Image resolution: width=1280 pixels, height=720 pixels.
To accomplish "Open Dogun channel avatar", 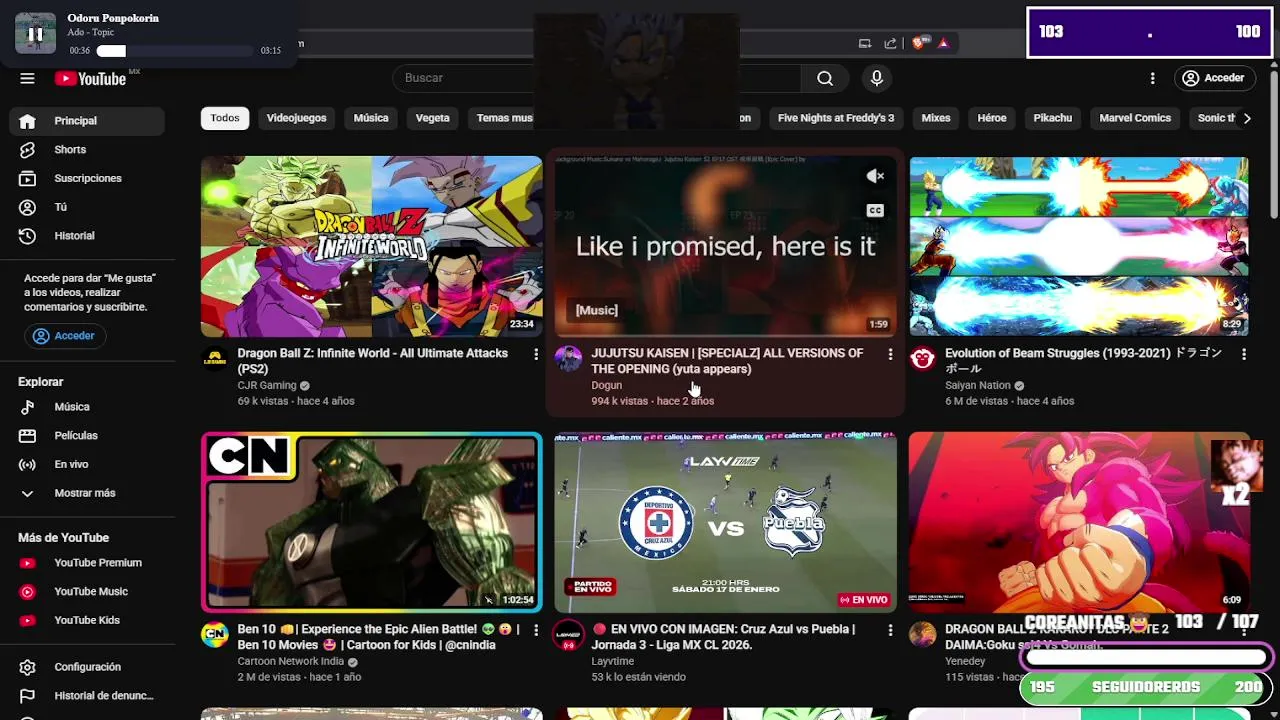I will [x=568, y=359].
